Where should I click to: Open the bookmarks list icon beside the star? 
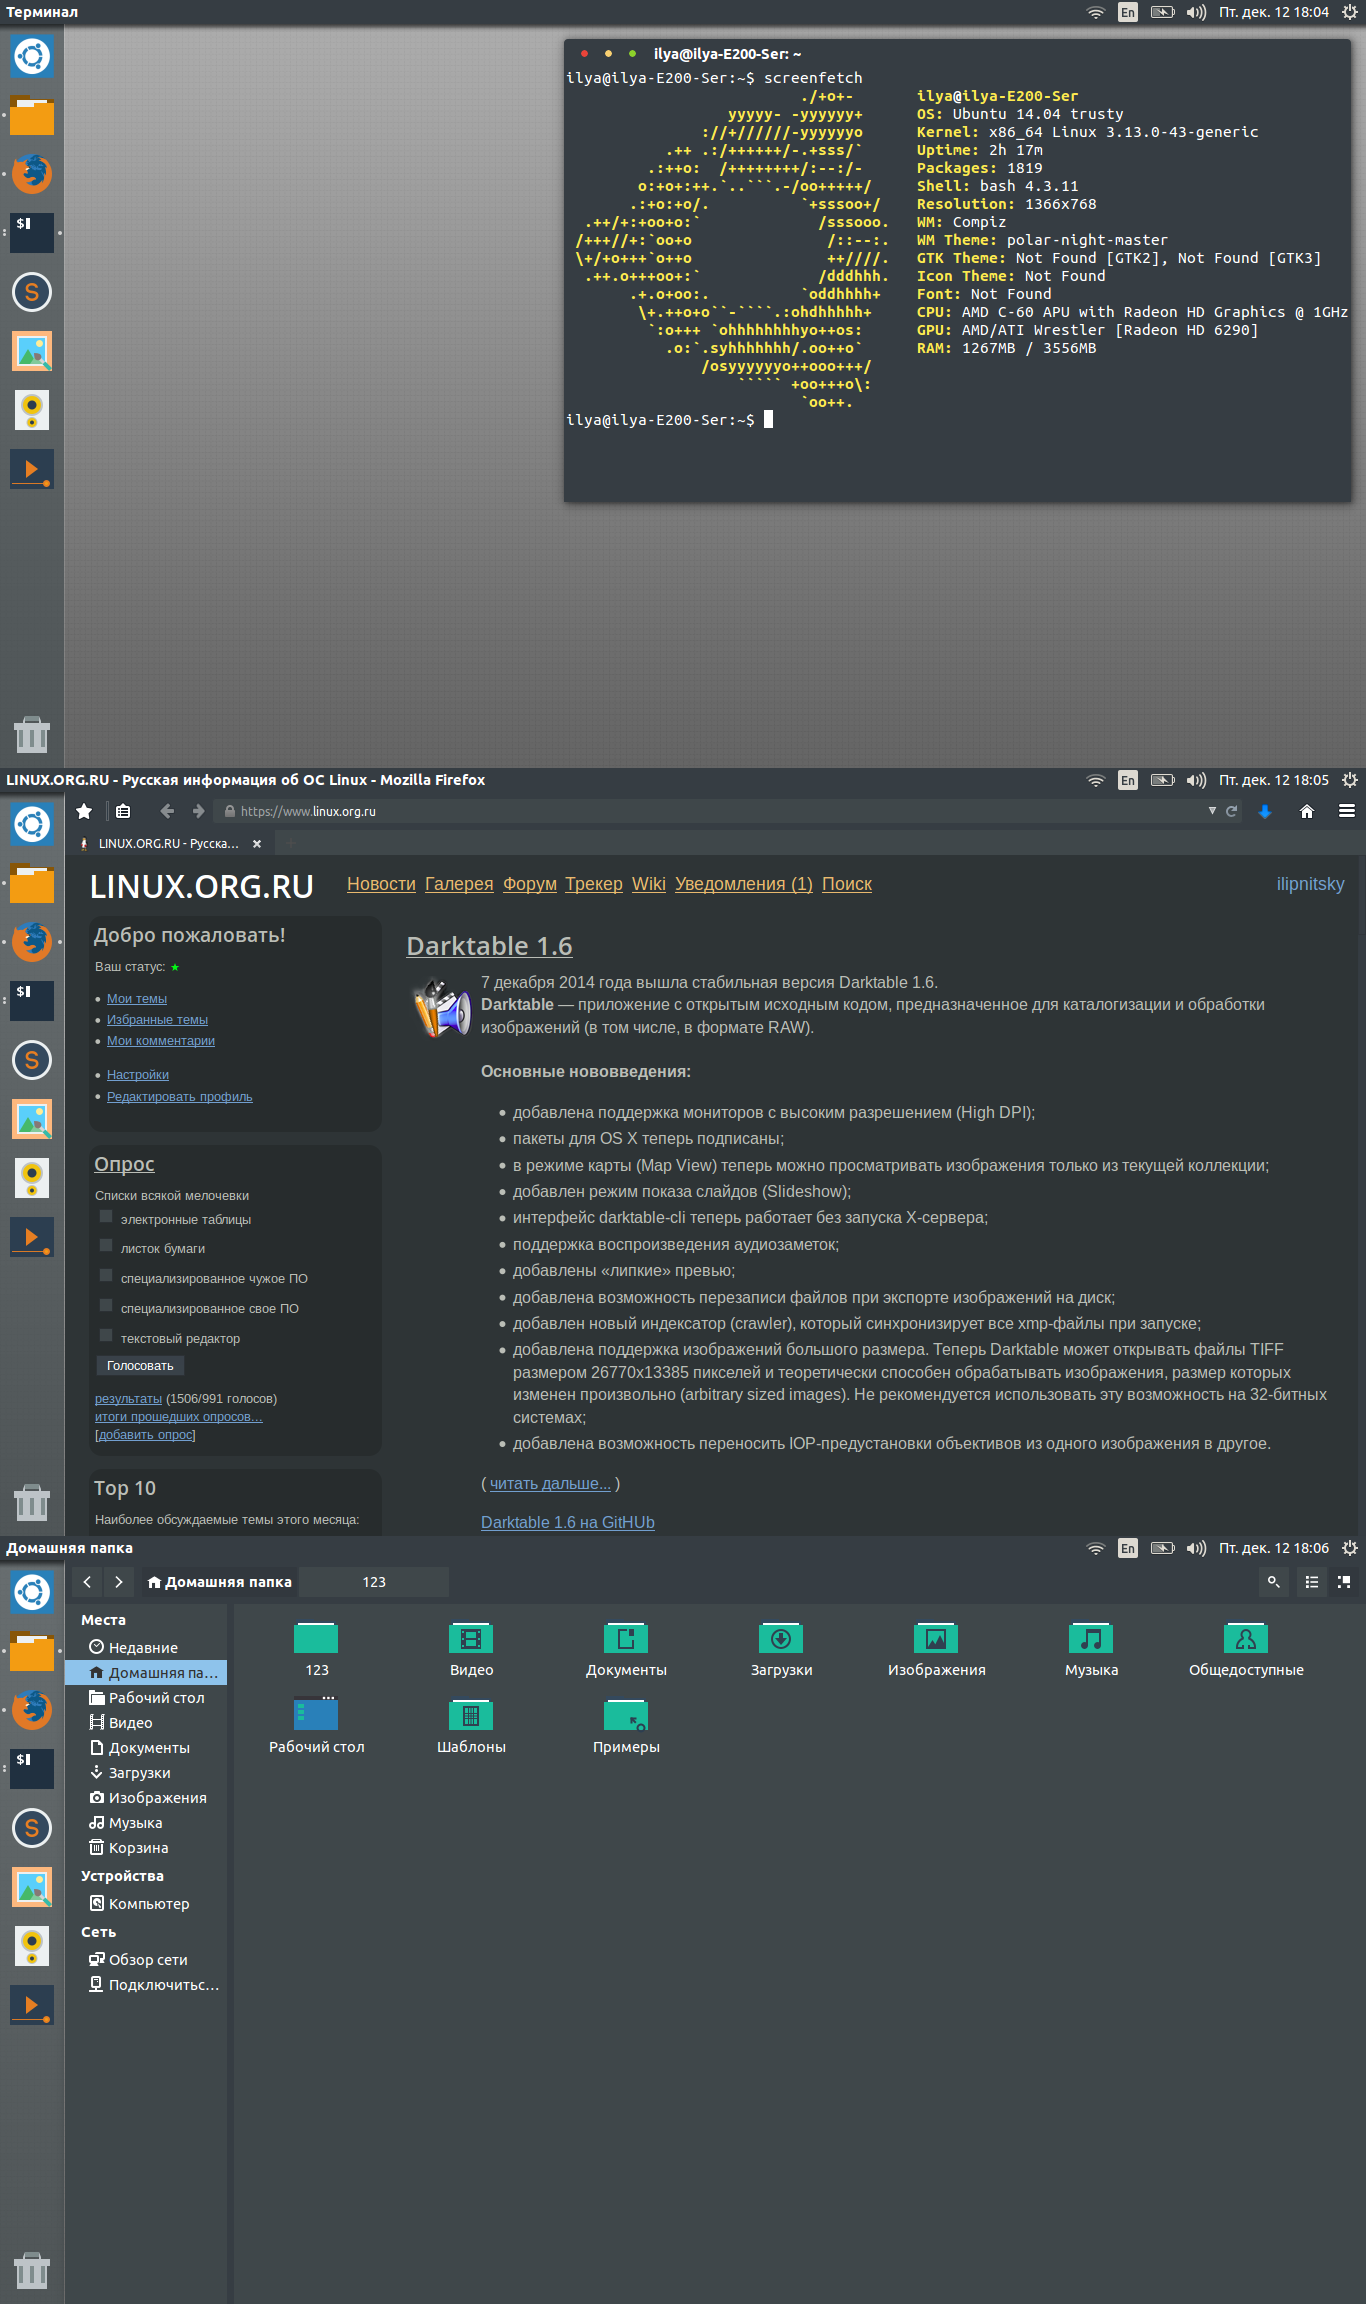pos(123,811)
